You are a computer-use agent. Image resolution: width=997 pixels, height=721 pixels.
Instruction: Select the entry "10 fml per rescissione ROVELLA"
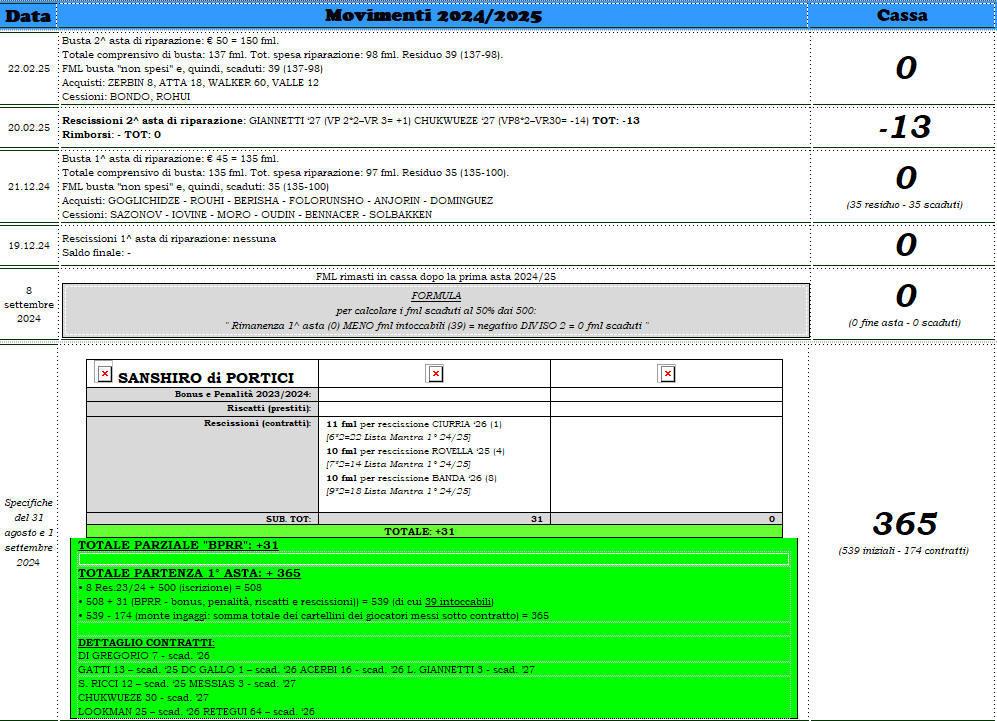click(x=415, y=451)
